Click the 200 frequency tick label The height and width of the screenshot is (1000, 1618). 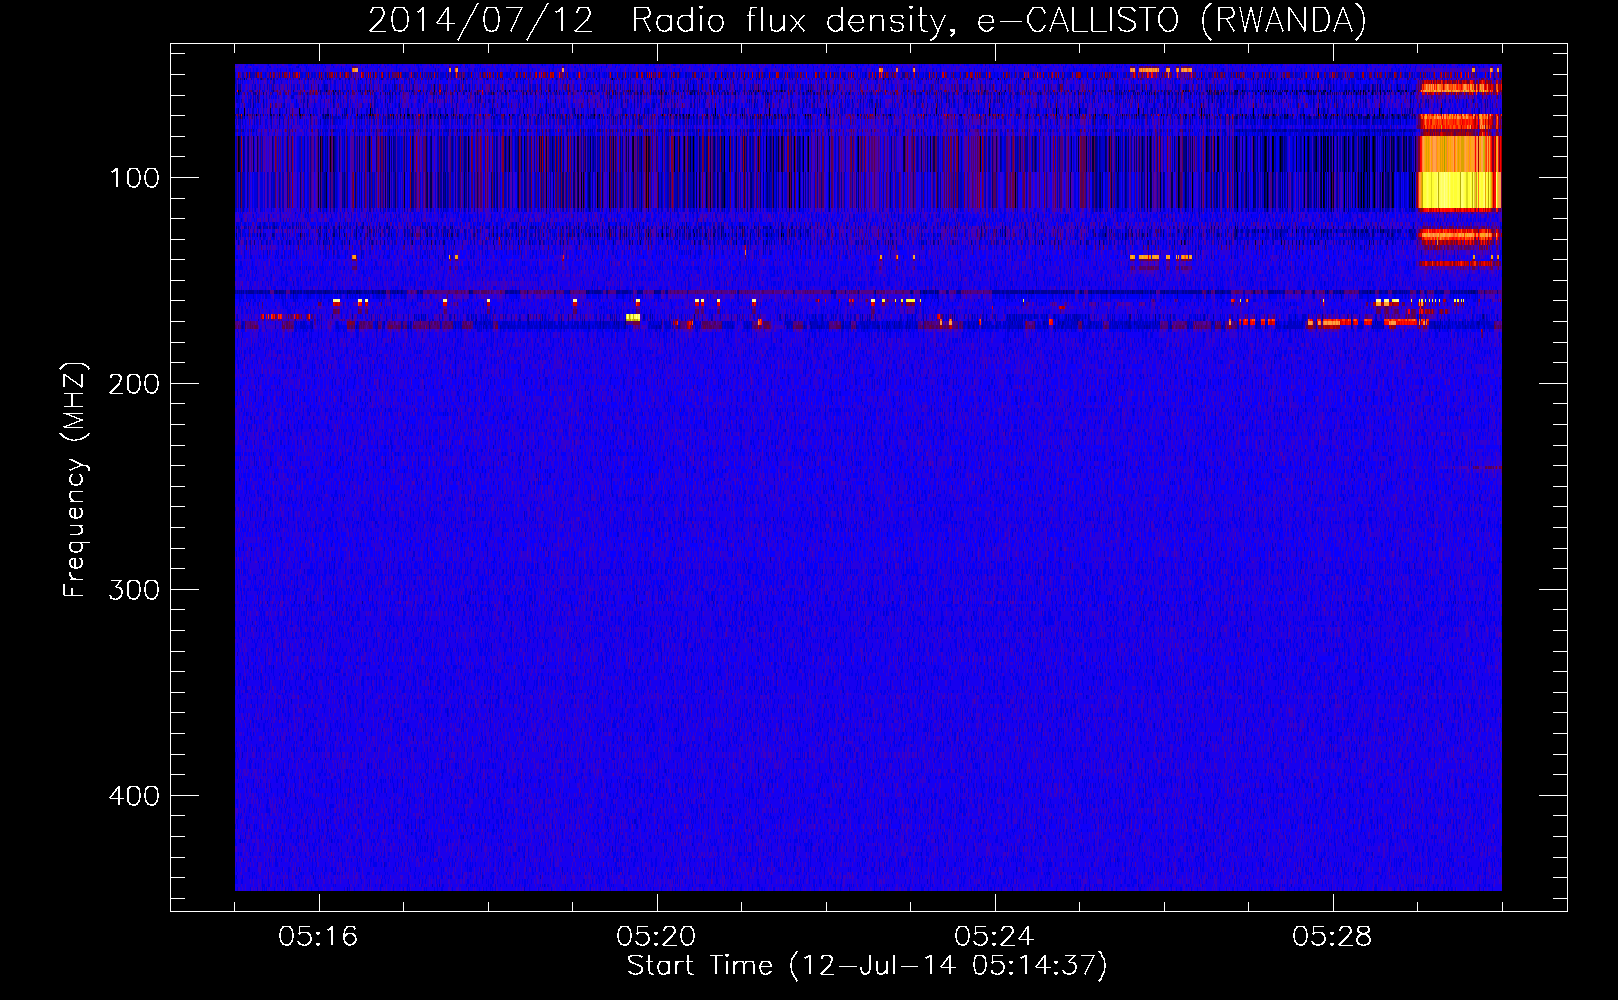click(x=134, y=384)
